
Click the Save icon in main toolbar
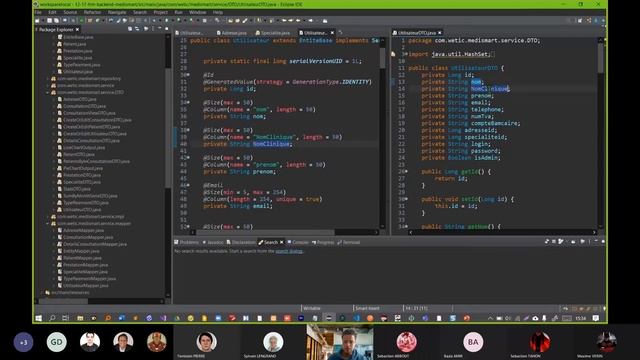tap(50, 20)
